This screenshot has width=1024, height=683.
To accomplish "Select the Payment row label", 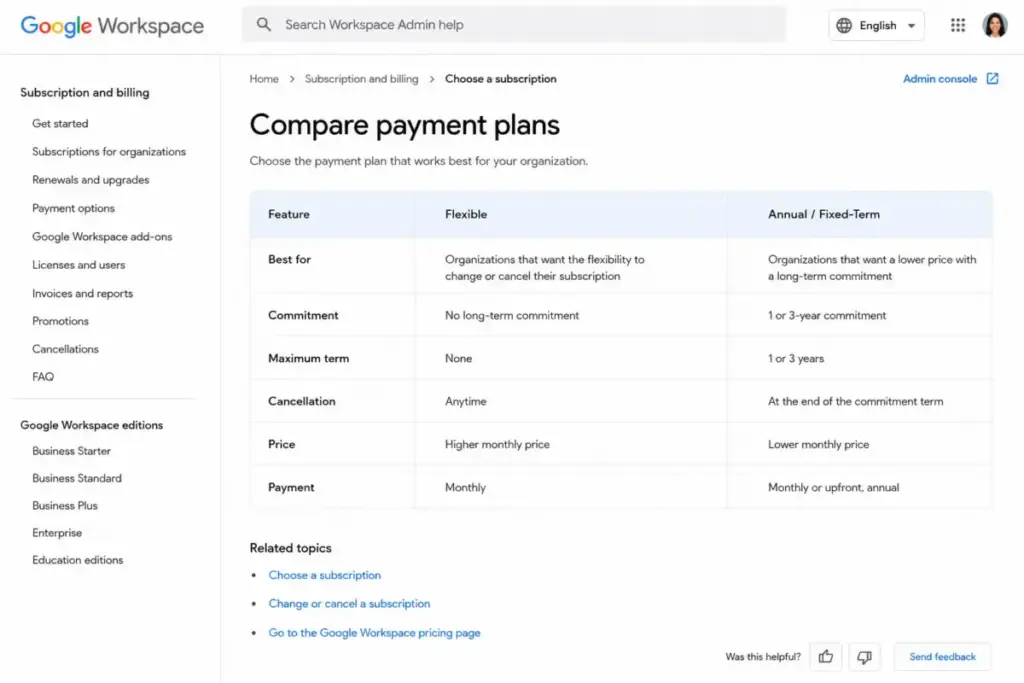I will 291,487.
